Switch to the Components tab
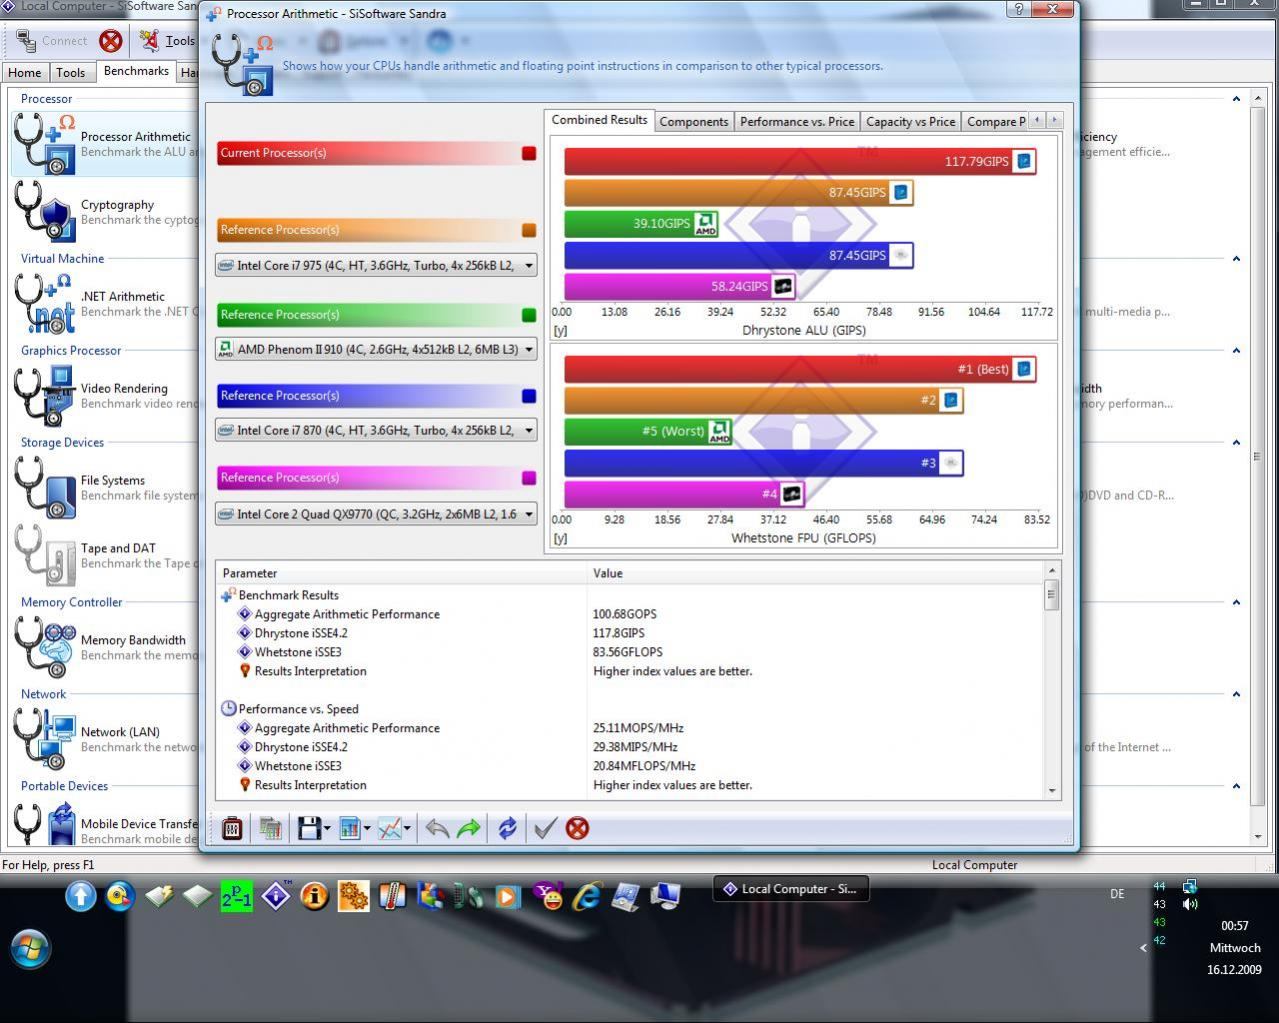The height and width of the screenshot is (1023, 1279). pyautogui.click(x=694, y=122)
